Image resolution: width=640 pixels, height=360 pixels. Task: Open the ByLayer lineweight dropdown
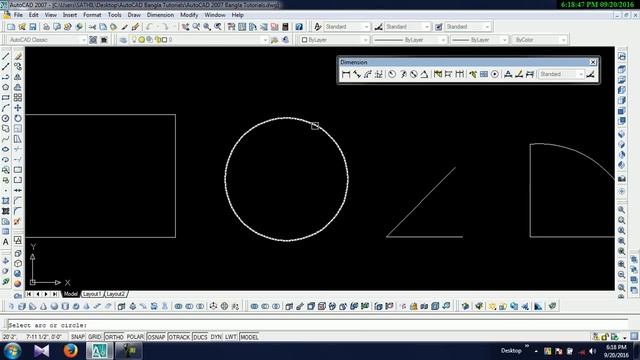coord(480,40)
